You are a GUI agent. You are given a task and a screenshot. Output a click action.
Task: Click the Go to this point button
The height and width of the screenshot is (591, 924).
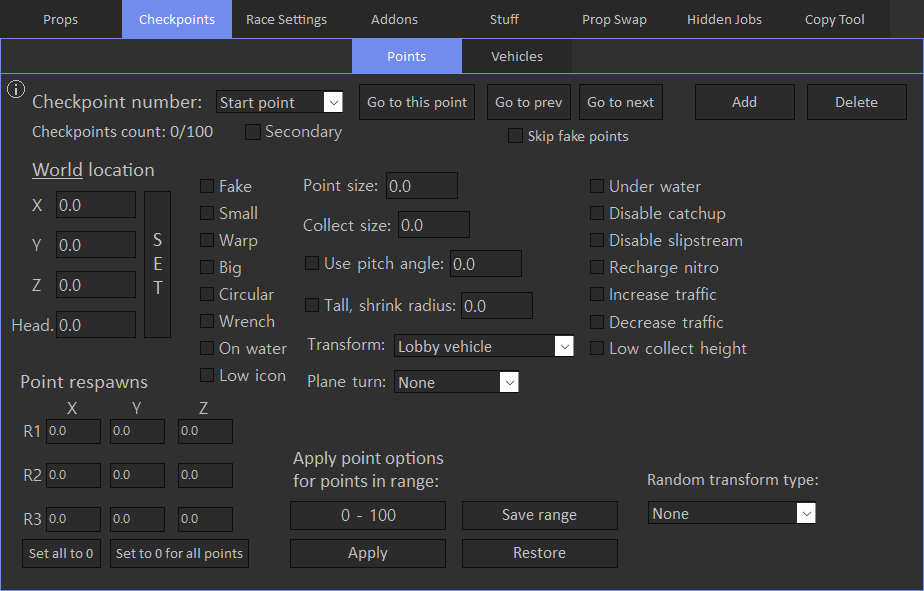click(x=417, y=102)
